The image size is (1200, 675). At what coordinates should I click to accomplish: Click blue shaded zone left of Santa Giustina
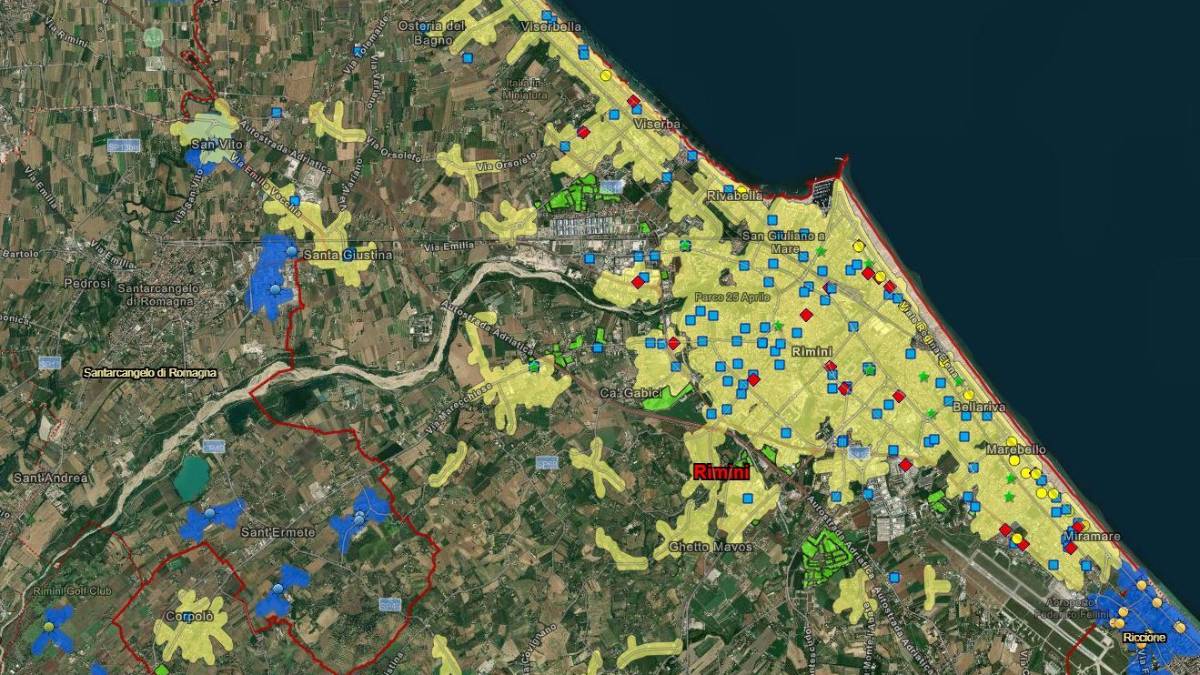pos(269,275)
